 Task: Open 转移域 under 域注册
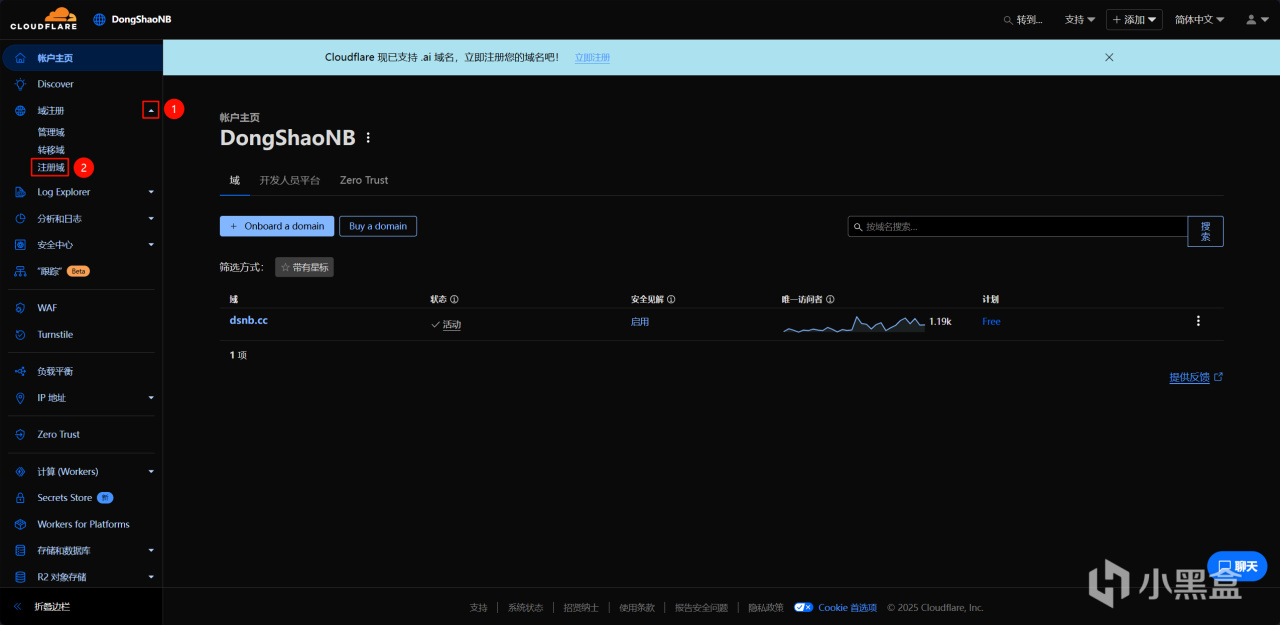point(51,150)
